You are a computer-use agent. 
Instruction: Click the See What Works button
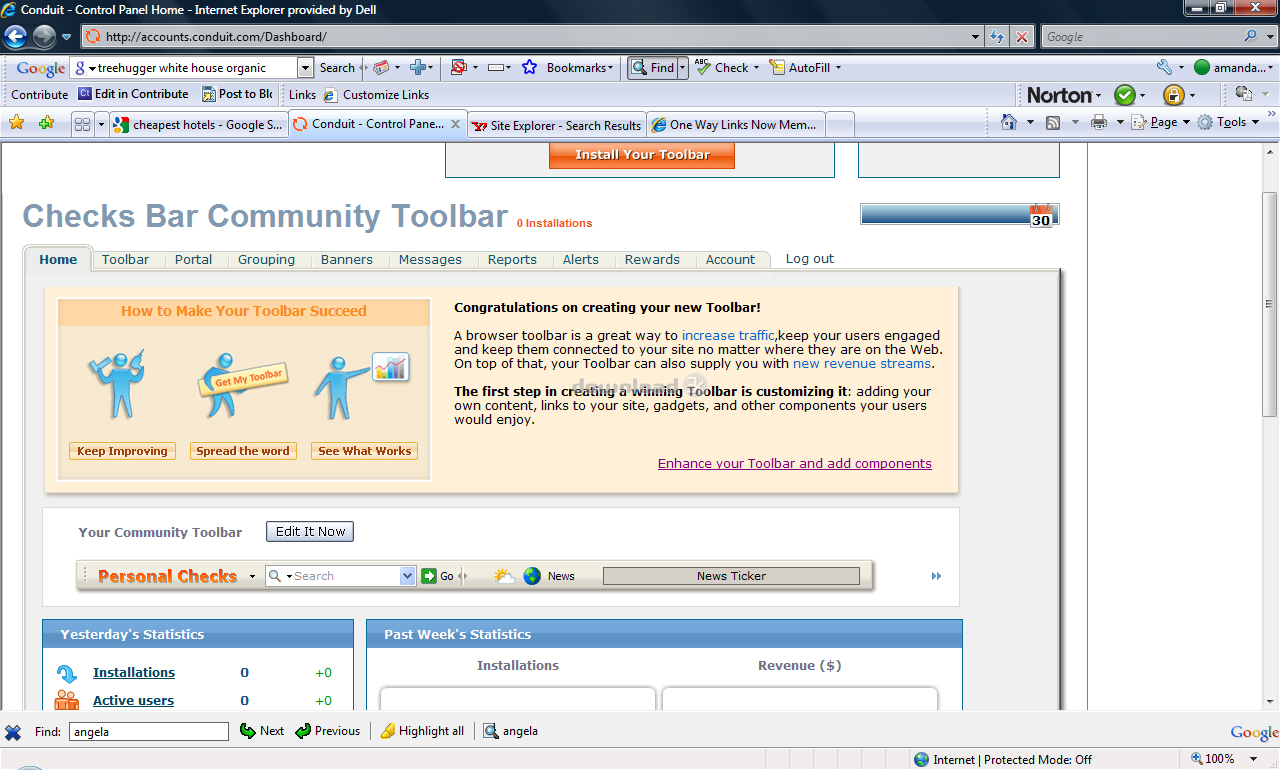(x=364, y=451)
